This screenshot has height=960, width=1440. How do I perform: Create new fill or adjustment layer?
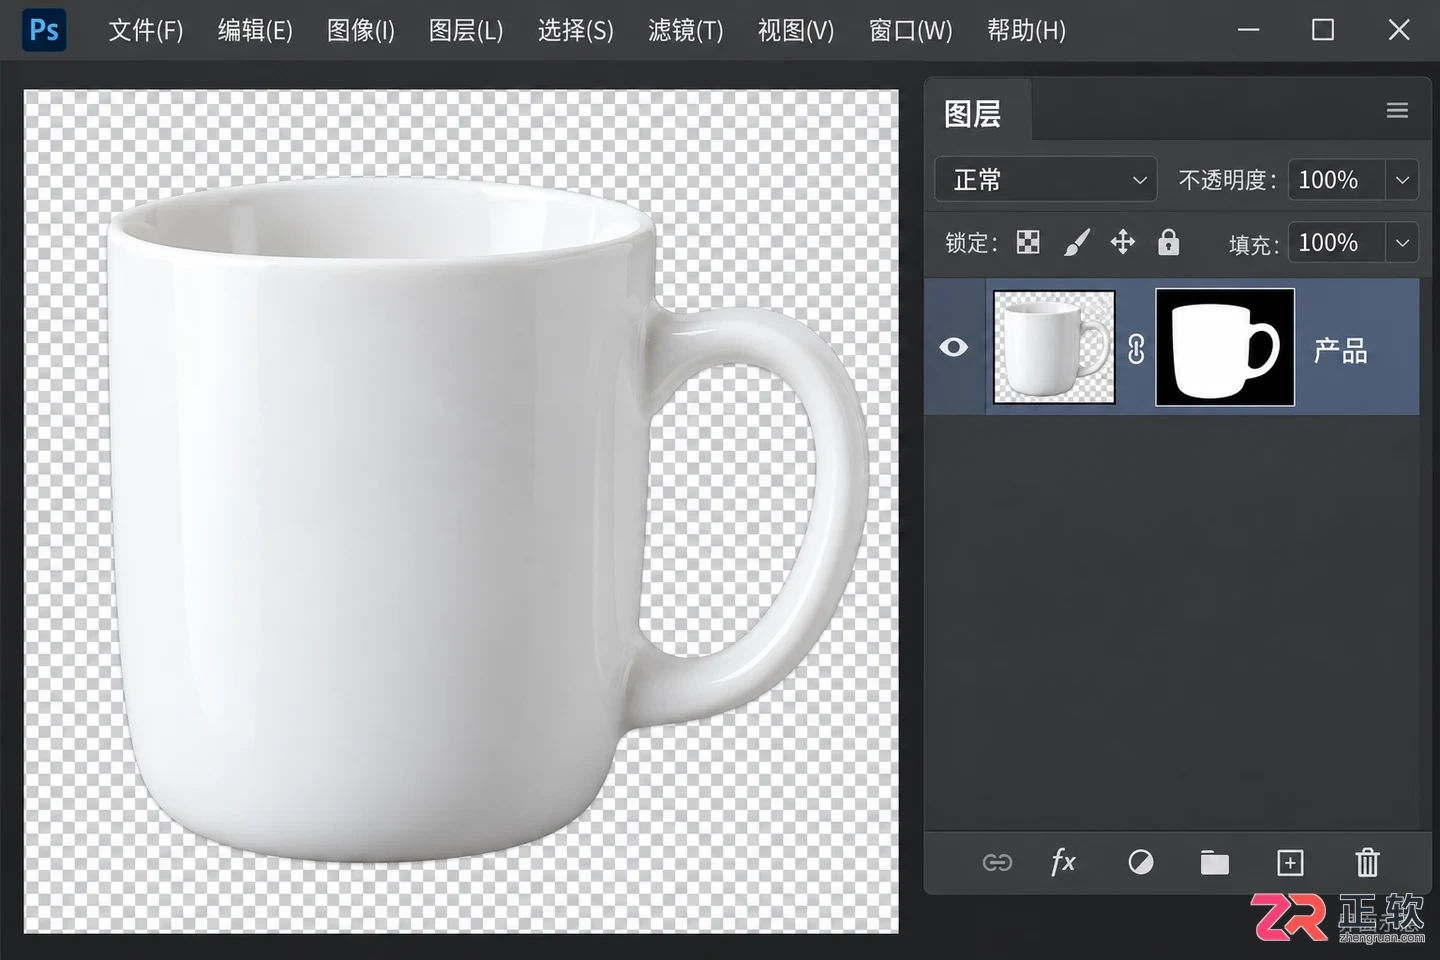coord(1141,862)
